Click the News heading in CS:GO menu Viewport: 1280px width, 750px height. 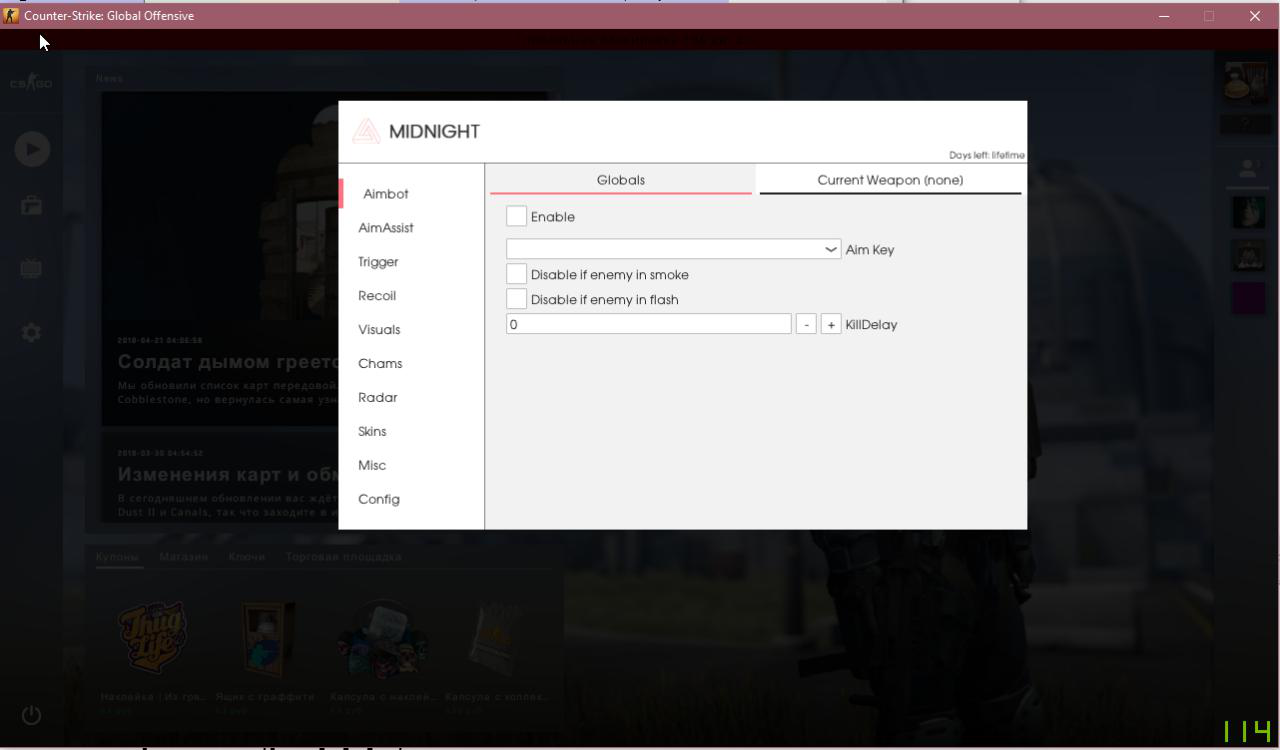point(110,78)
